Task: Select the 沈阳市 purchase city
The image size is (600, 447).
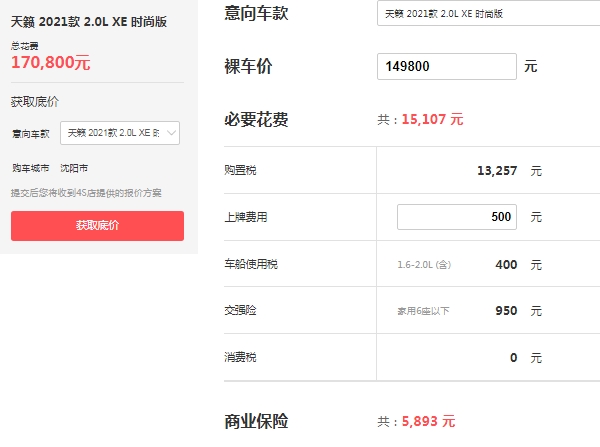Action: point(74,169)
